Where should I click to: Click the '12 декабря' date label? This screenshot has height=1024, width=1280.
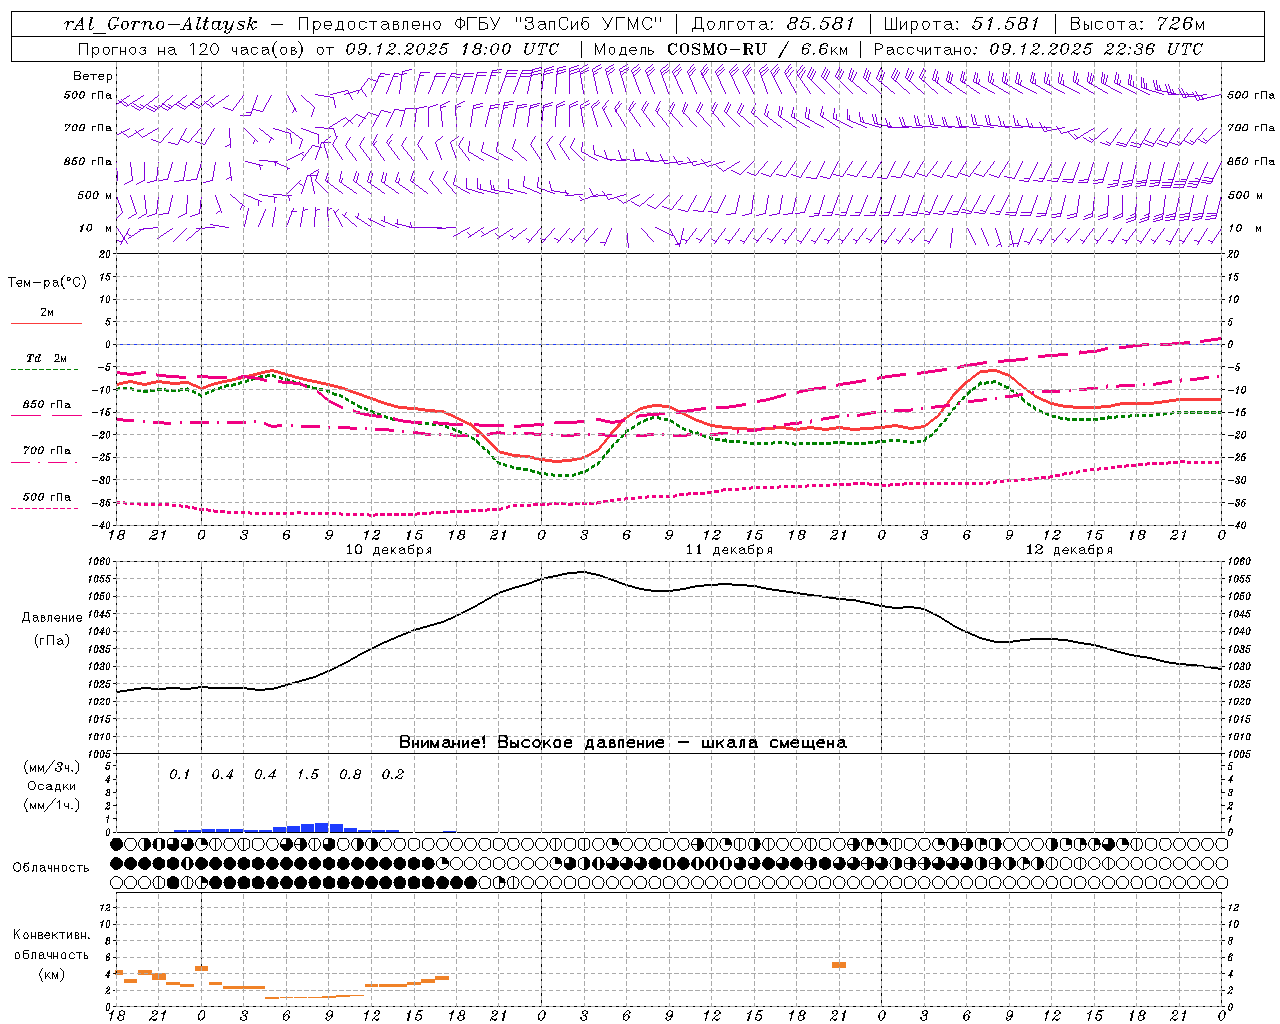click(1069, 550)
